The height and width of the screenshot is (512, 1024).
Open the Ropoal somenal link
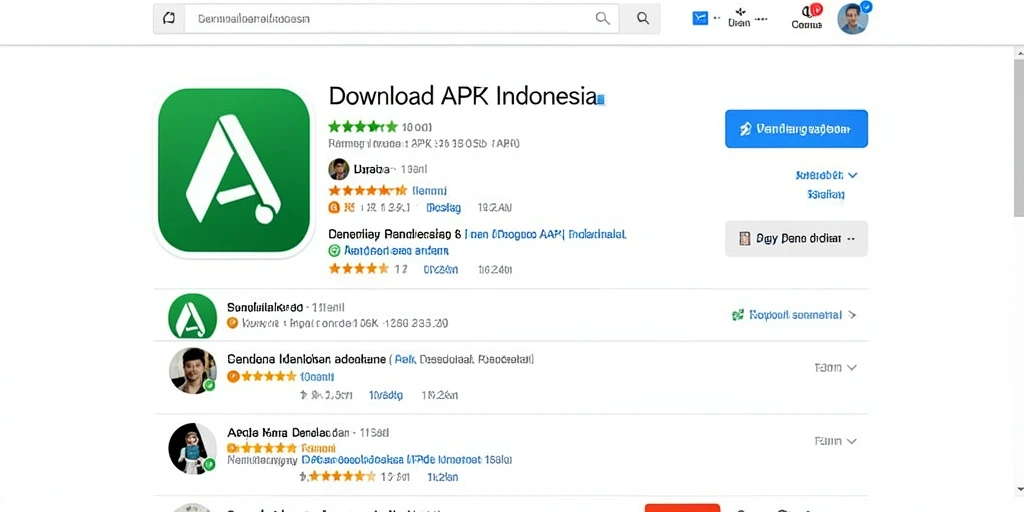[x=795, y=315]
